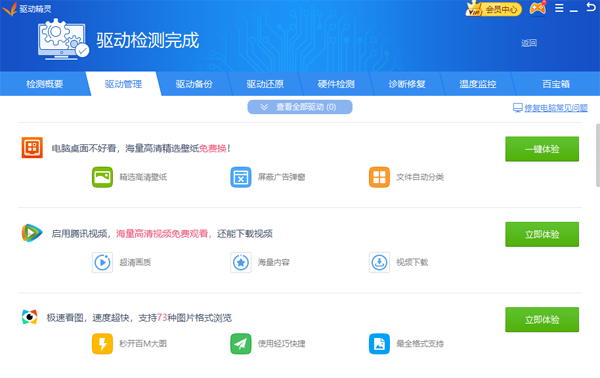
Task: Open the game controller icon in the title bar
Action: pyautogui.click(x=538, y=8)
